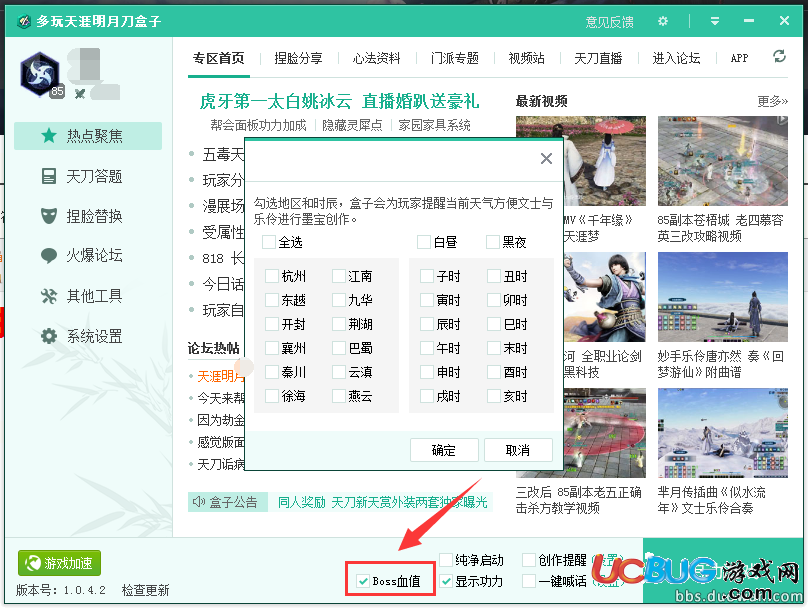The height and width of the screenshot is (608, 808).
Task: Open 系统设置 in the sidebar
Action: tap(88, 336)
